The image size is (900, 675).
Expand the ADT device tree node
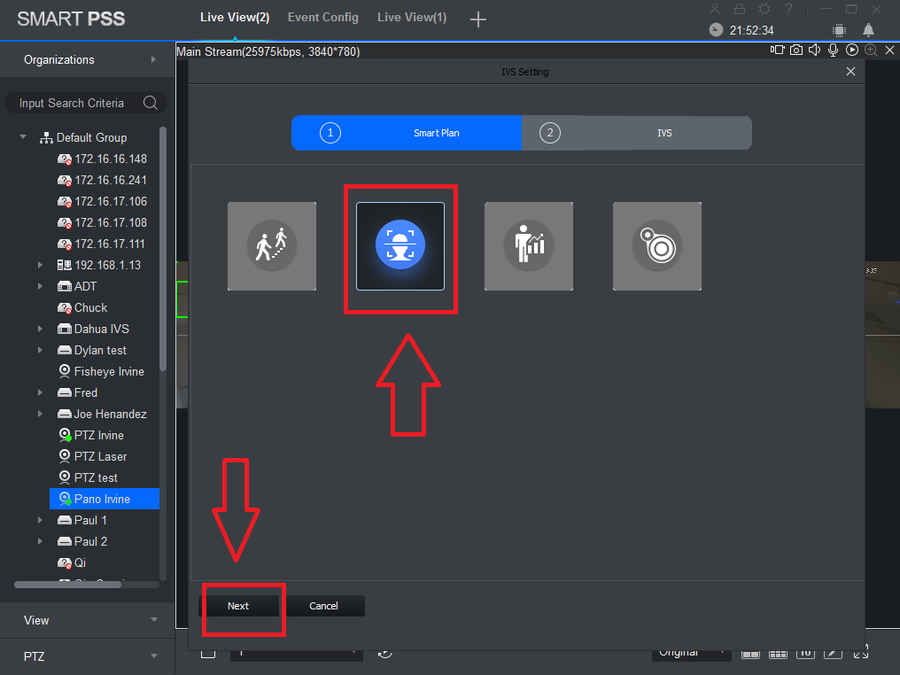[40, 286]
